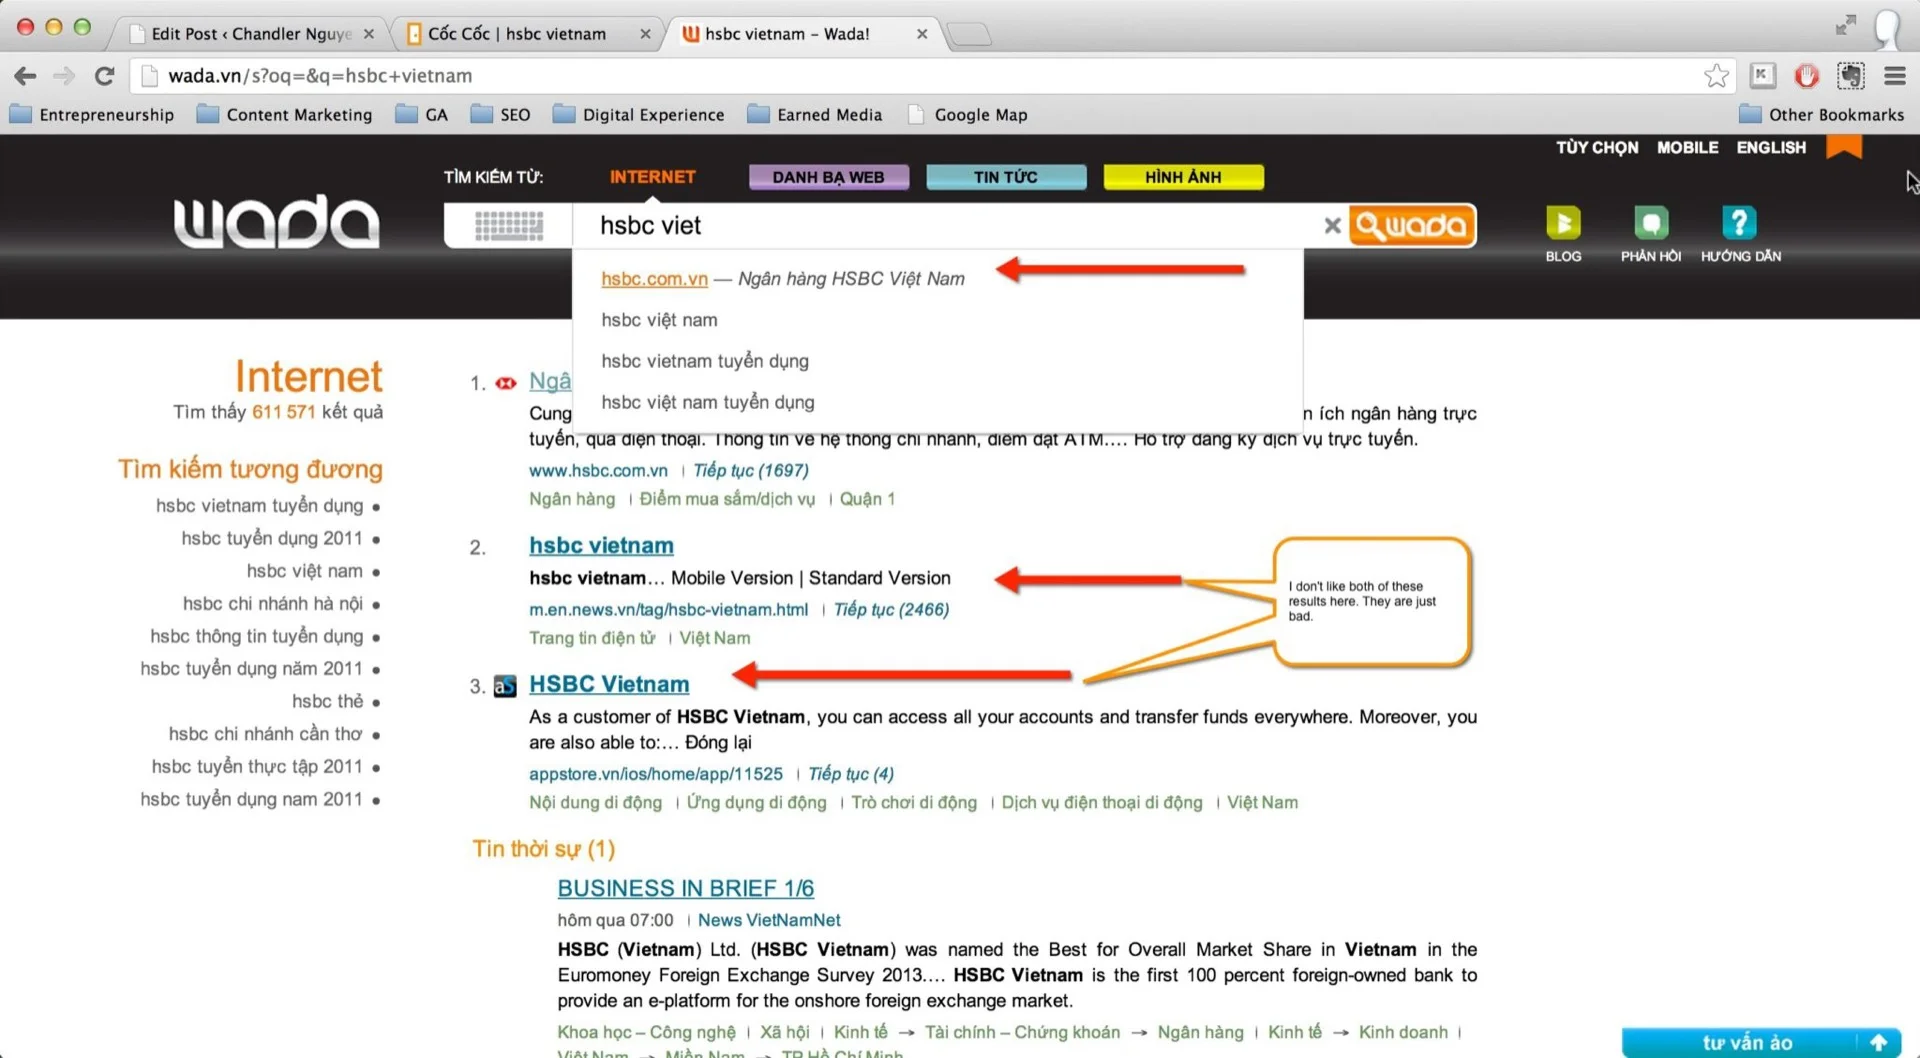The height and width of the screenshot is (1058, 1920).
Task: Click the 'tư vấn ảo' virtual assistant bar
Action: [x=1746, y=1042]
